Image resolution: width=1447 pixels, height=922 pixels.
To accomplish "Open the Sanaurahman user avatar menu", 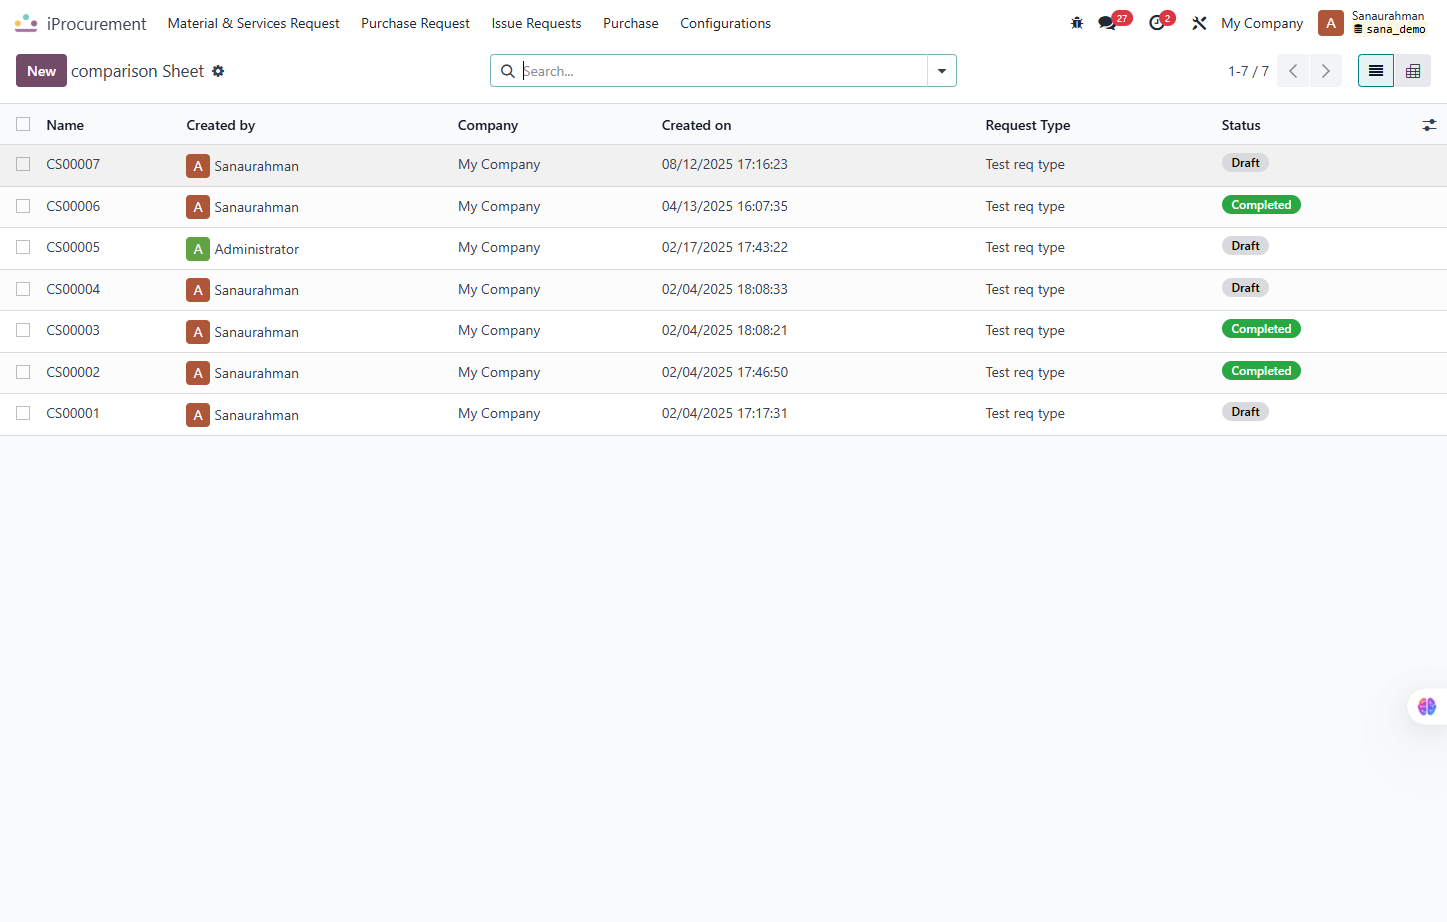I will pos(1330,23).
